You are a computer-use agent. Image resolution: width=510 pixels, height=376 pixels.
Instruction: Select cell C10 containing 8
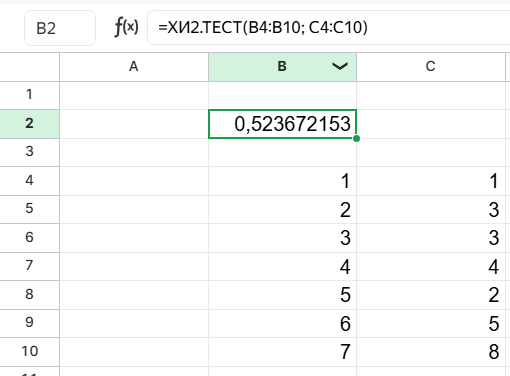coord(431,352)
